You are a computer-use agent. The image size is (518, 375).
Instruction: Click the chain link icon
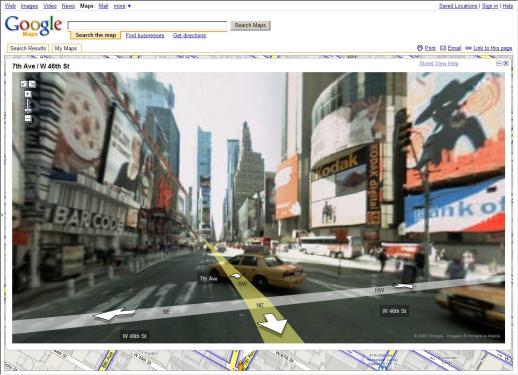468,48
